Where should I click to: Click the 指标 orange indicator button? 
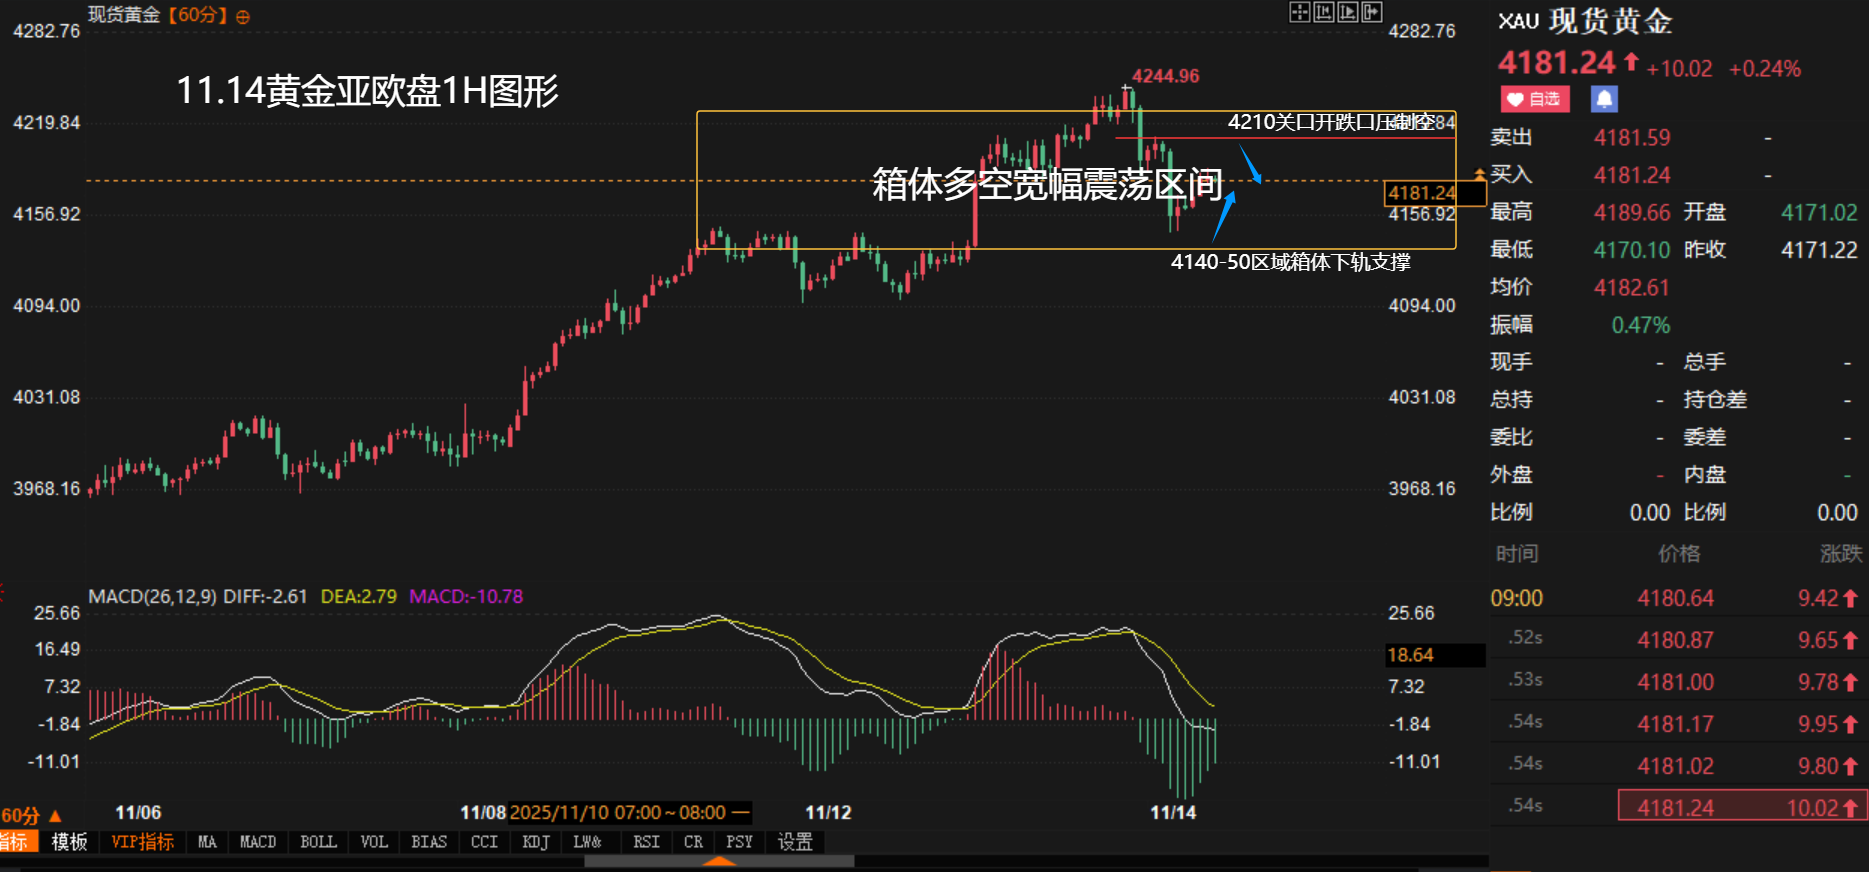click(x=17, y=842)
